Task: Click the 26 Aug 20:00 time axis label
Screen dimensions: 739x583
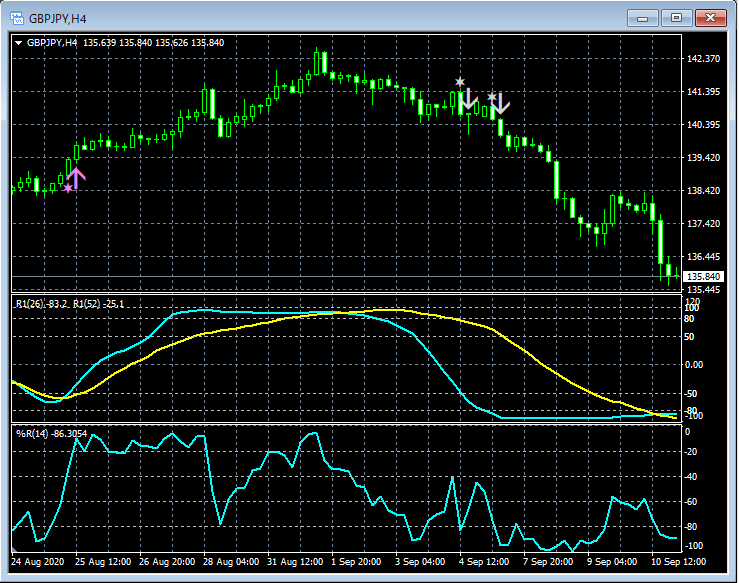Action: coord(167,562)
